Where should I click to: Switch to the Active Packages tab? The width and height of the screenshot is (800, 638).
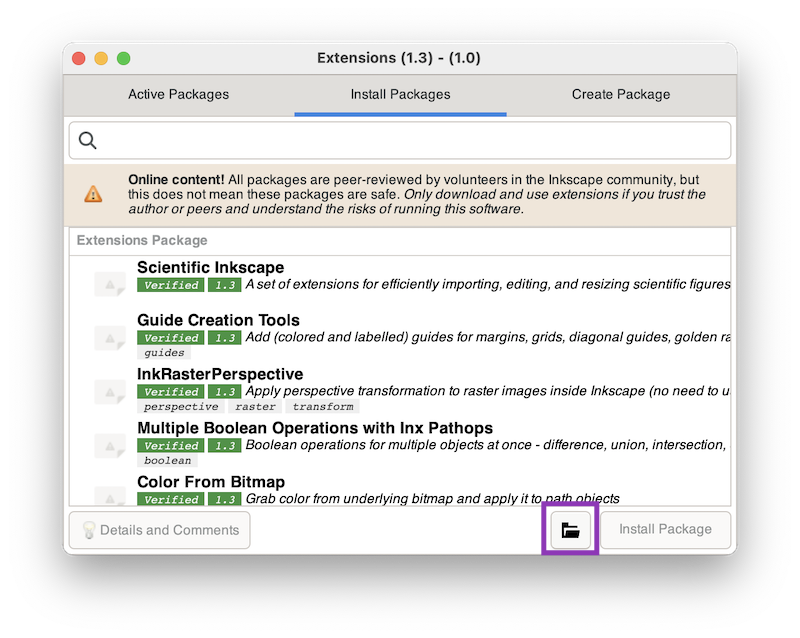[x=178, y=95]
